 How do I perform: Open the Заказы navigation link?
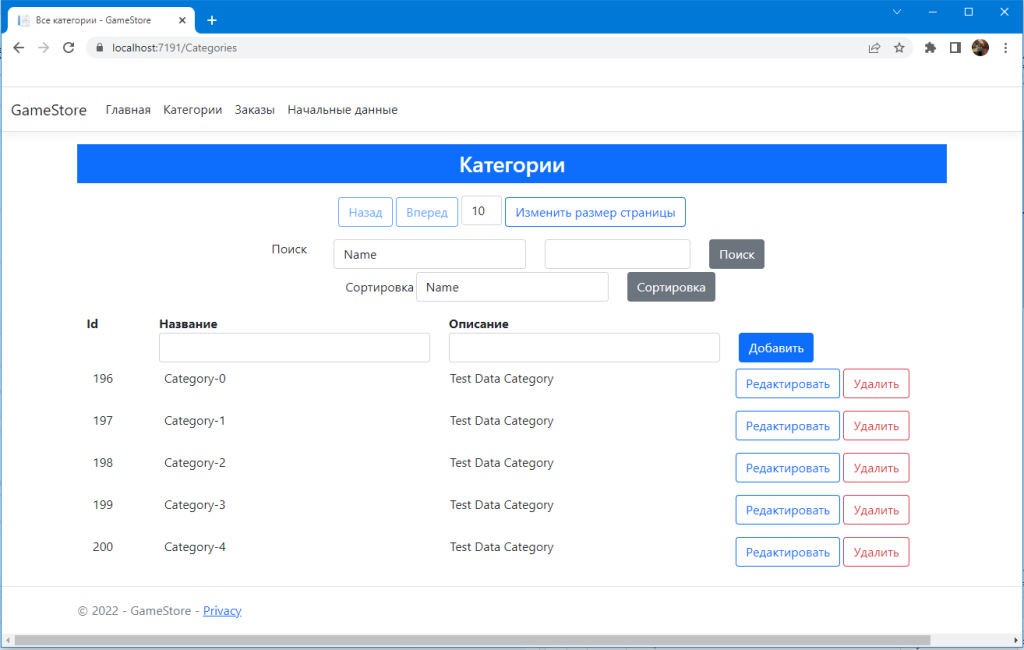click(254, 110)
